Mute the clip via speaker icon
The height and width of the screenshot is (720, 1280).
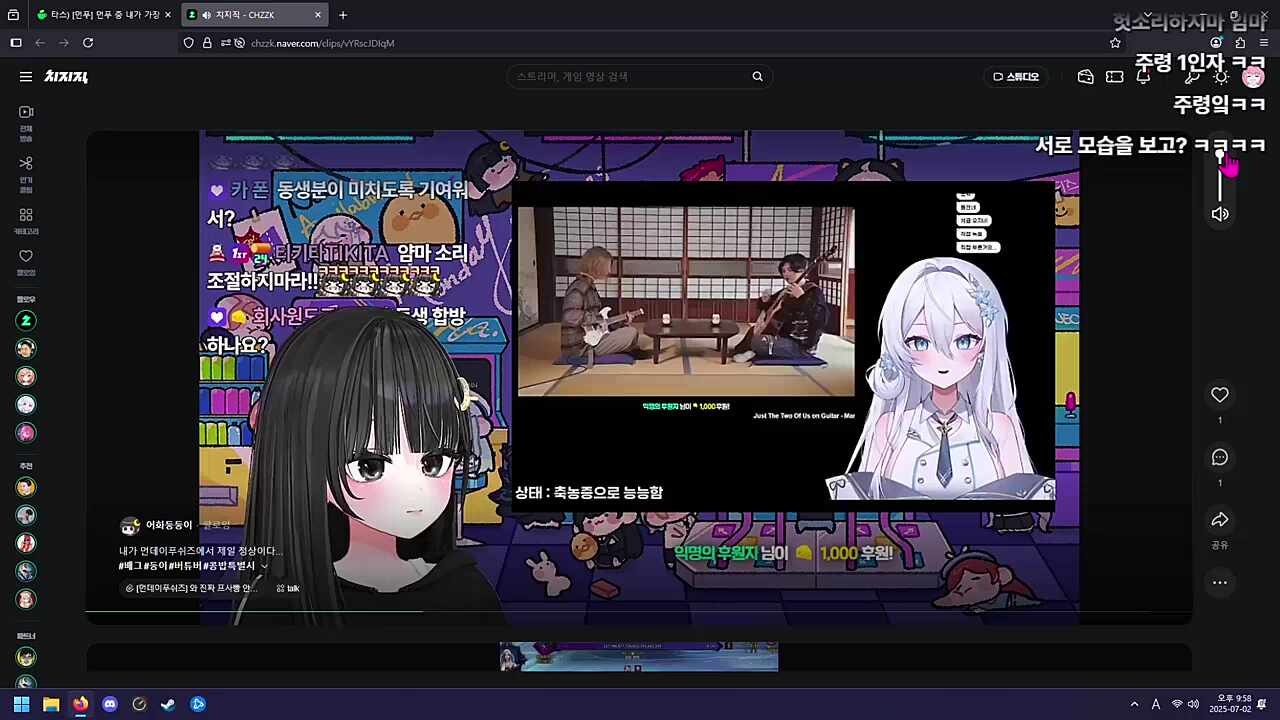(x=1220, y=214)
